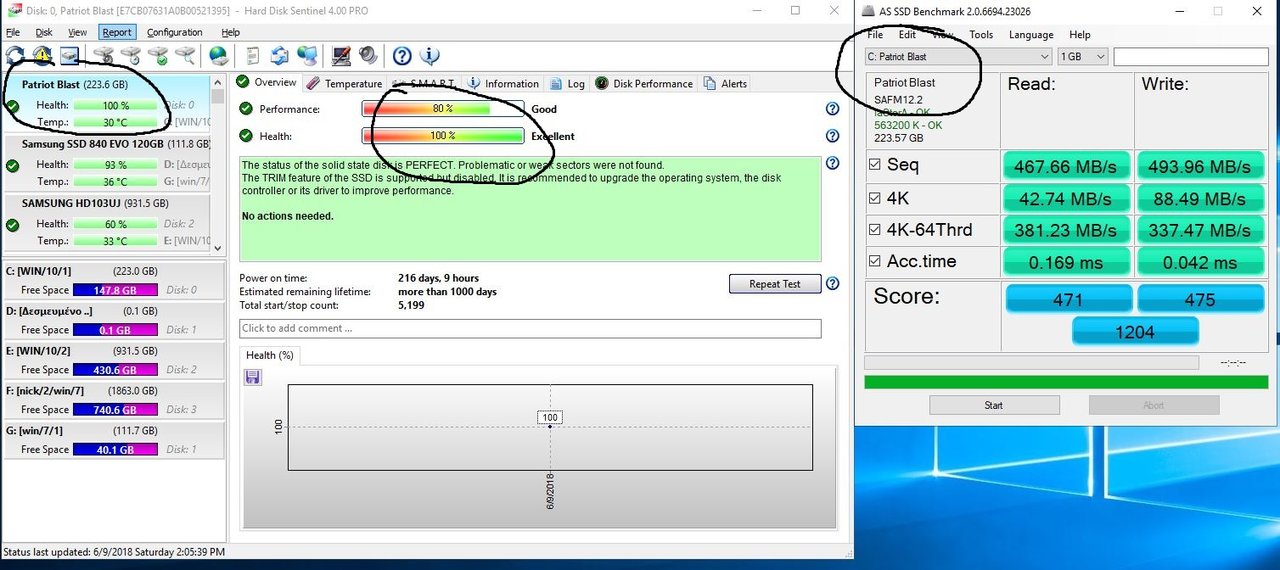Click the monitor with screwdriver configuration icon
1280x570 pixels.
pos(341,56)
